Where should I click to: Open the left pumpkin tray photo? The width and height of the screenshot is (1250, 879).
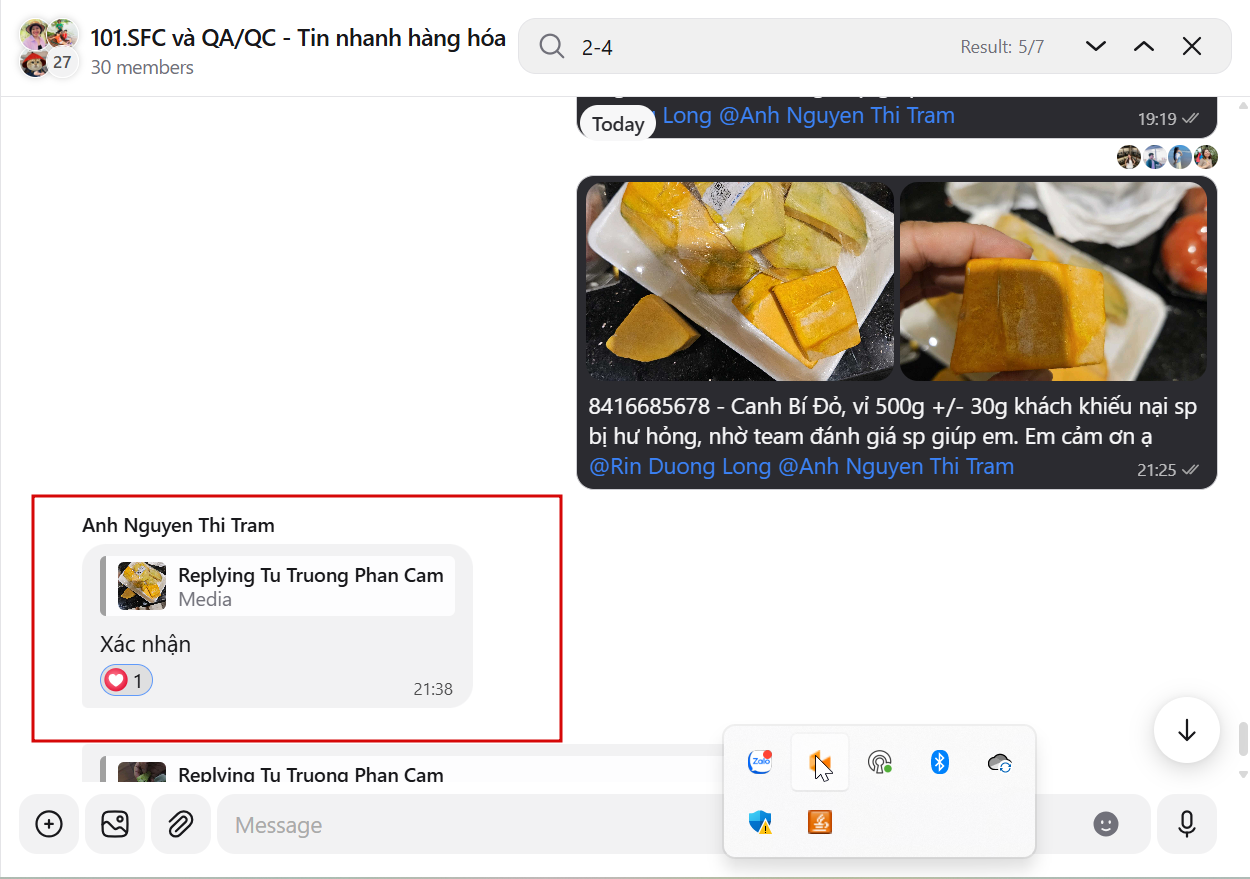740,281
